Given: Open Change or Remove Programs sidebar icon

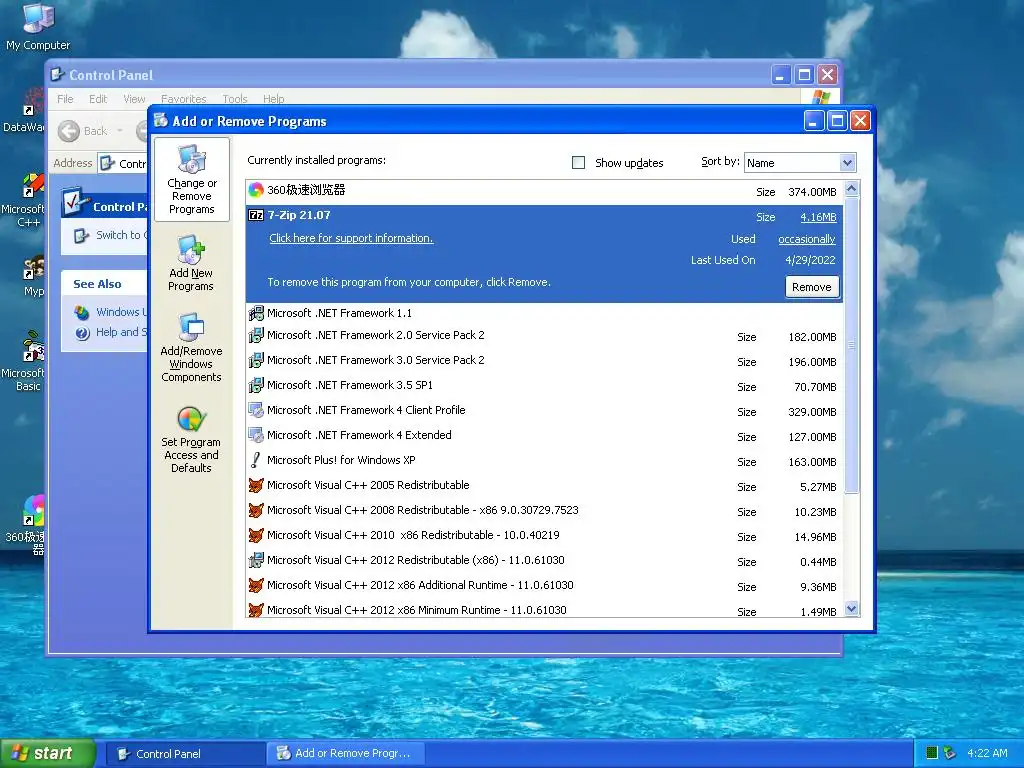Looking at the screenshot, I should [x=191, y=159].
